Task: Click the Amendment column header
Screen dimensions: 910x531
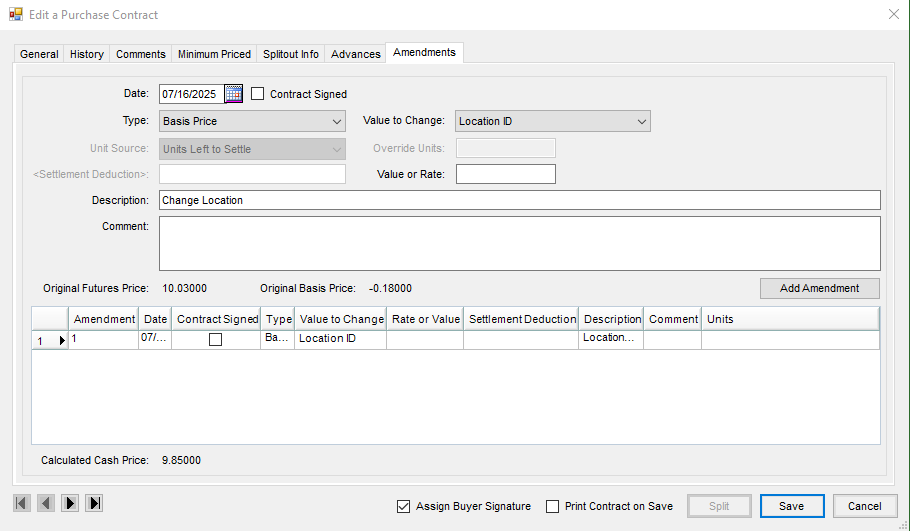Action: click(x=104, y=319)
